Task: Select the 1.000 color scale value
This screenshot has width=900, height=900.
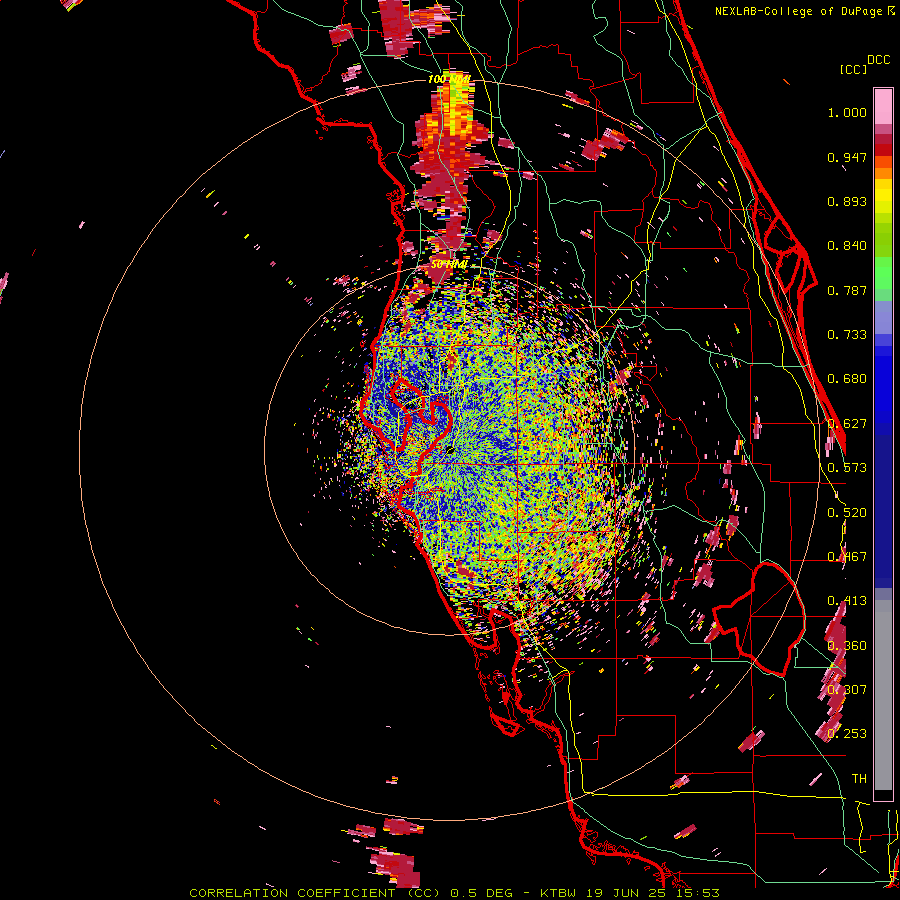Action: tap(847, 112)
